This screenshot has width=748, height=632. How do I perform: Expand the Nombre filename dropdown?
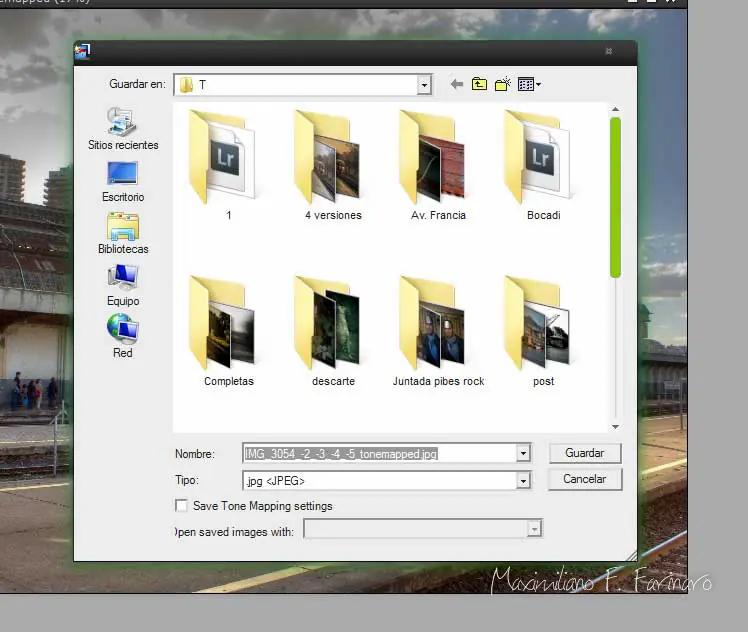coord(523,453)
